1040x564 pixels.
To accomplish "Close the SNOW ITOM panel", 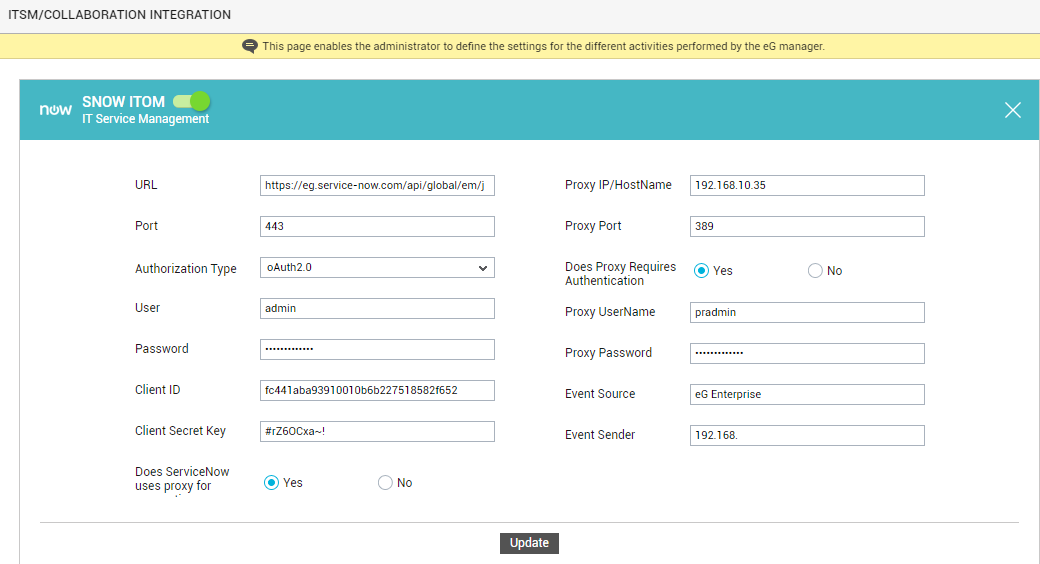I will point(1012,110).
